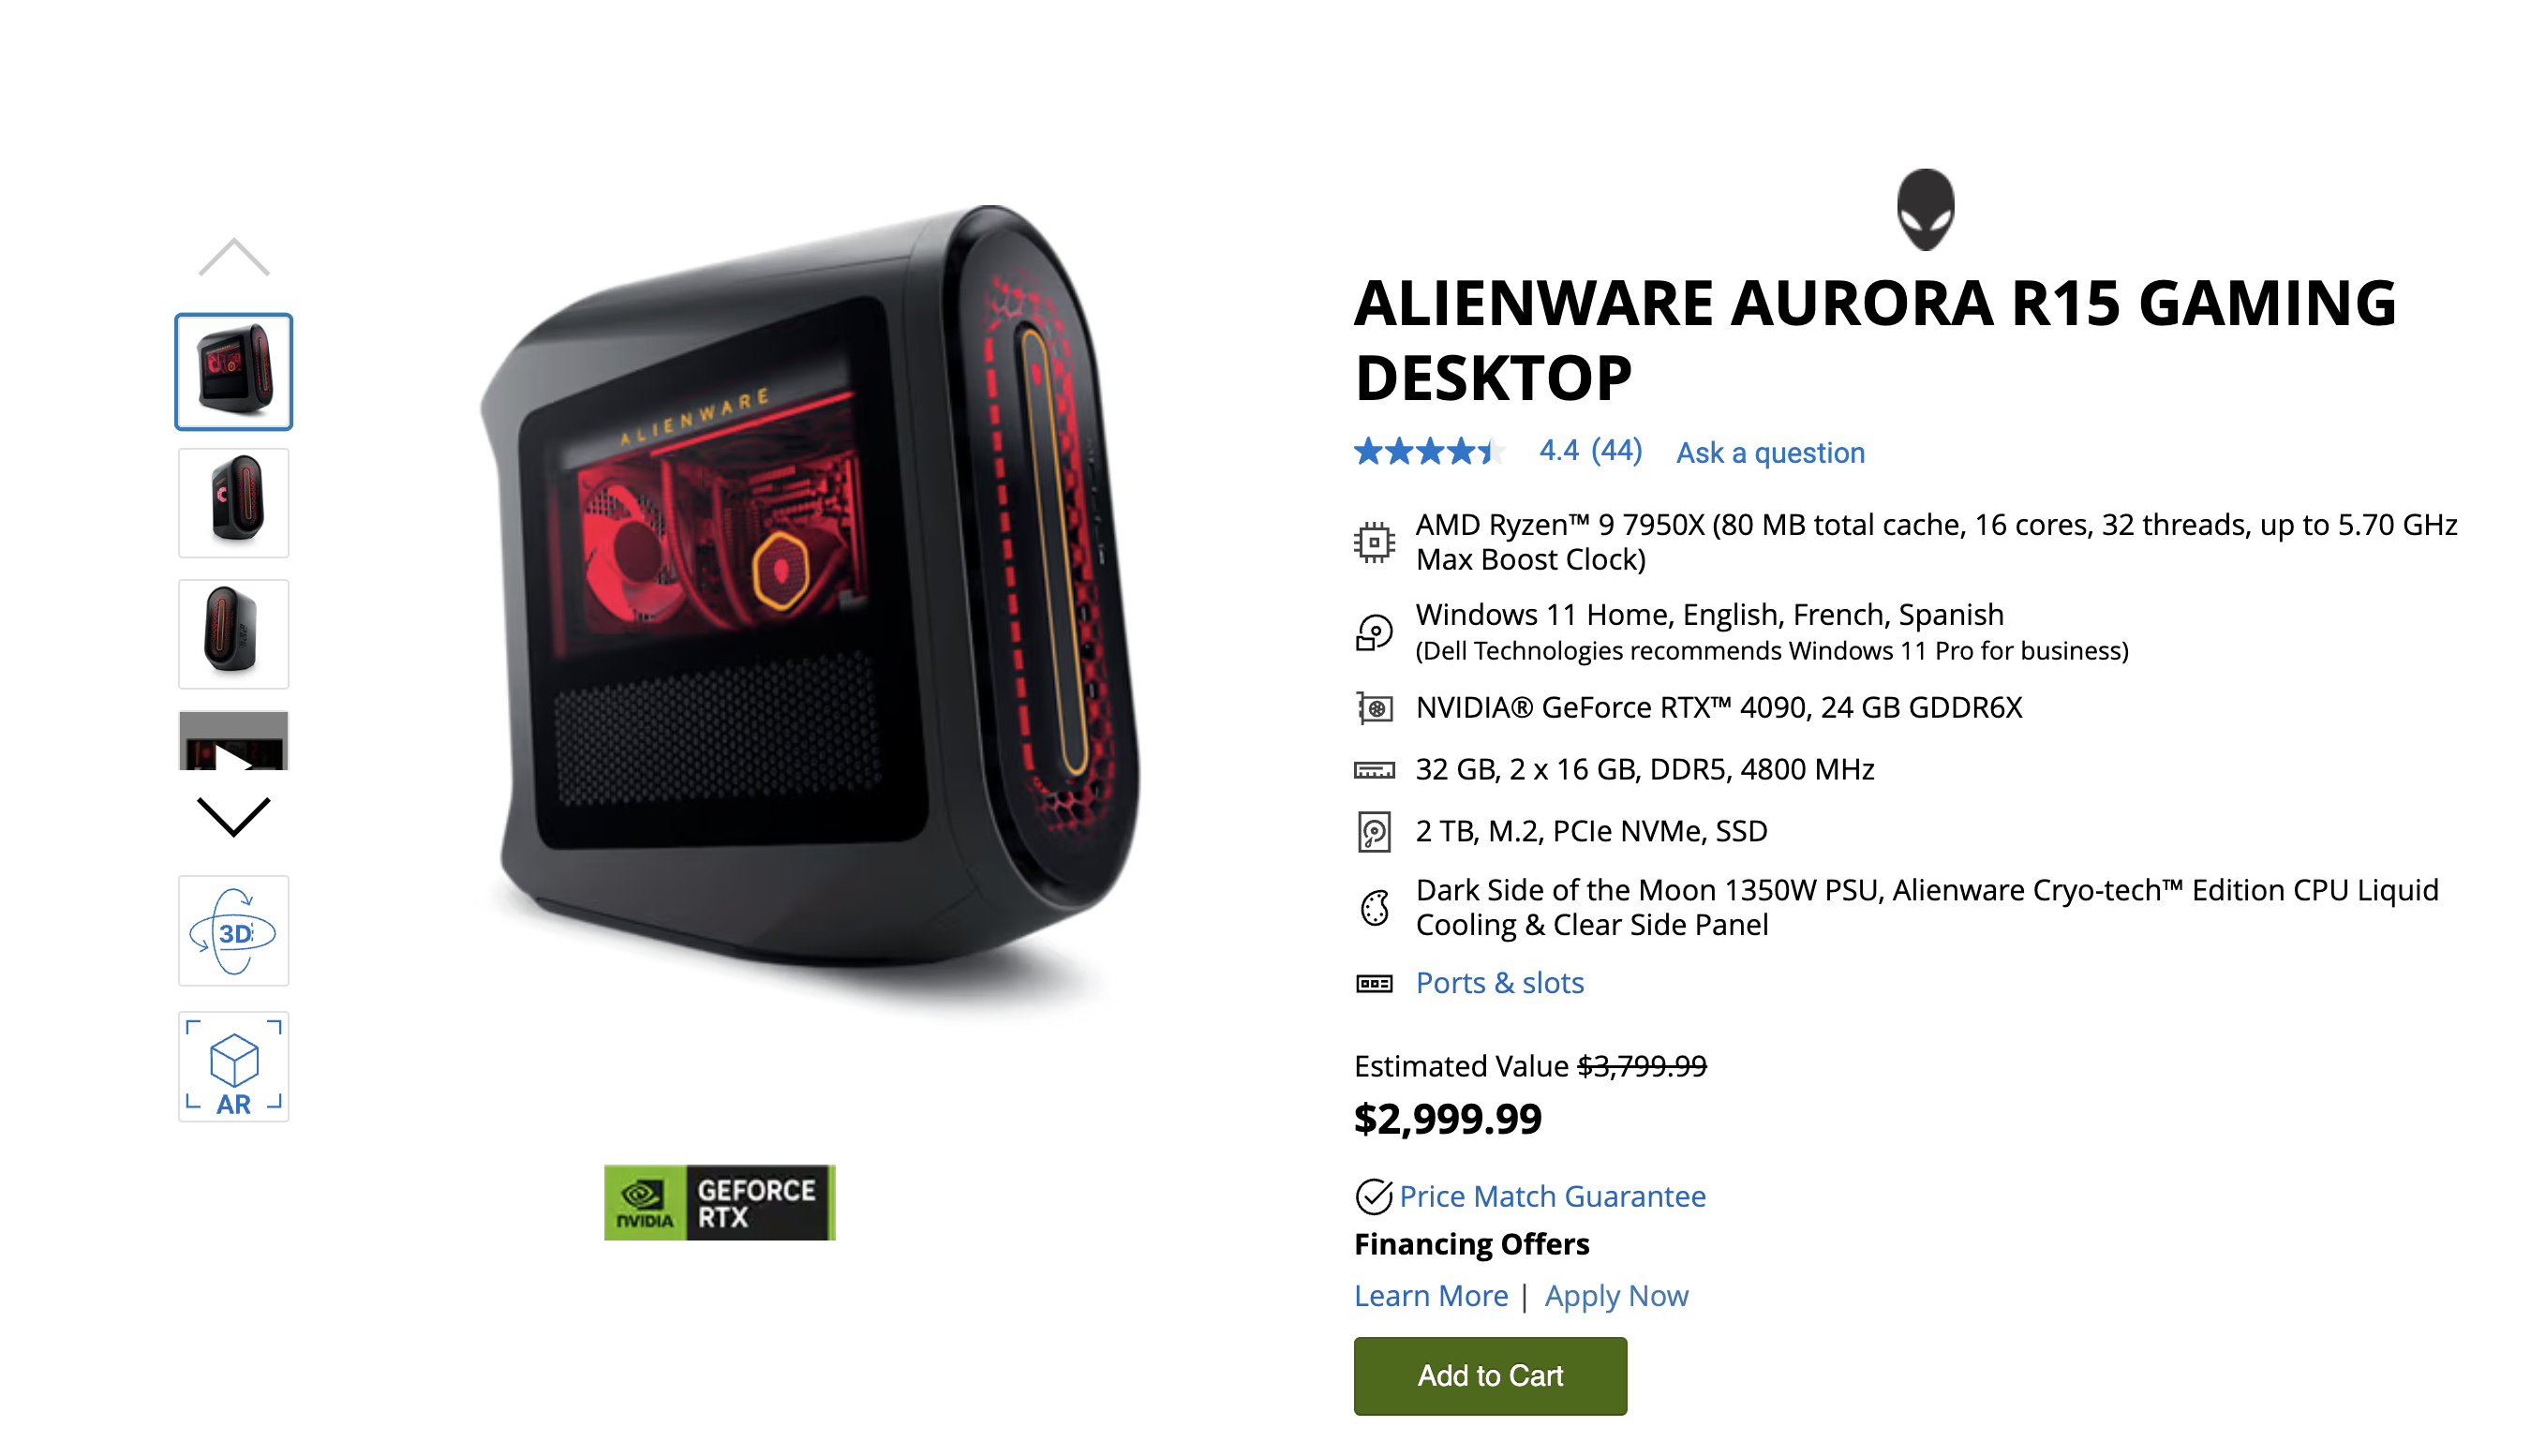Add the Aurora R15 to cart

coord(1490,1376)
